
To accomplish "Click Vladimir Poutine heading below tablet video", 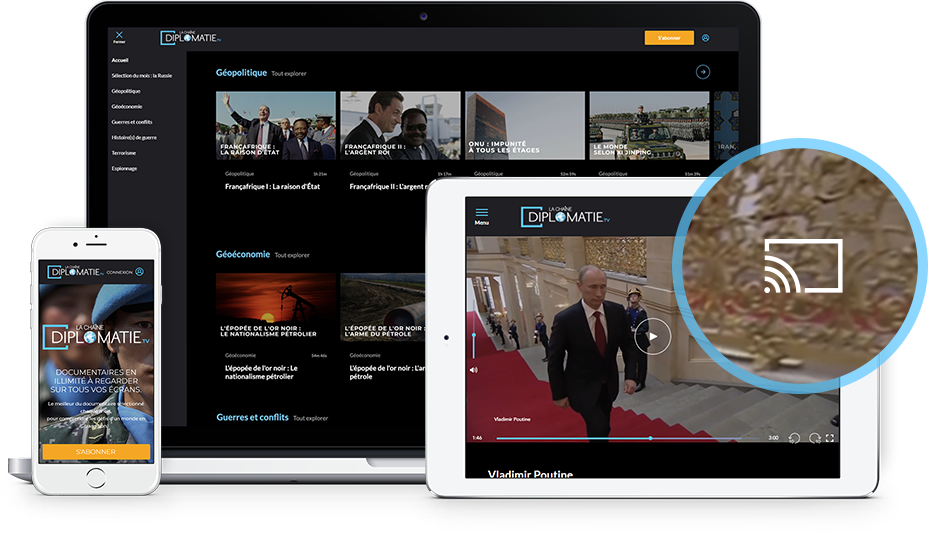I will [530, 474].
